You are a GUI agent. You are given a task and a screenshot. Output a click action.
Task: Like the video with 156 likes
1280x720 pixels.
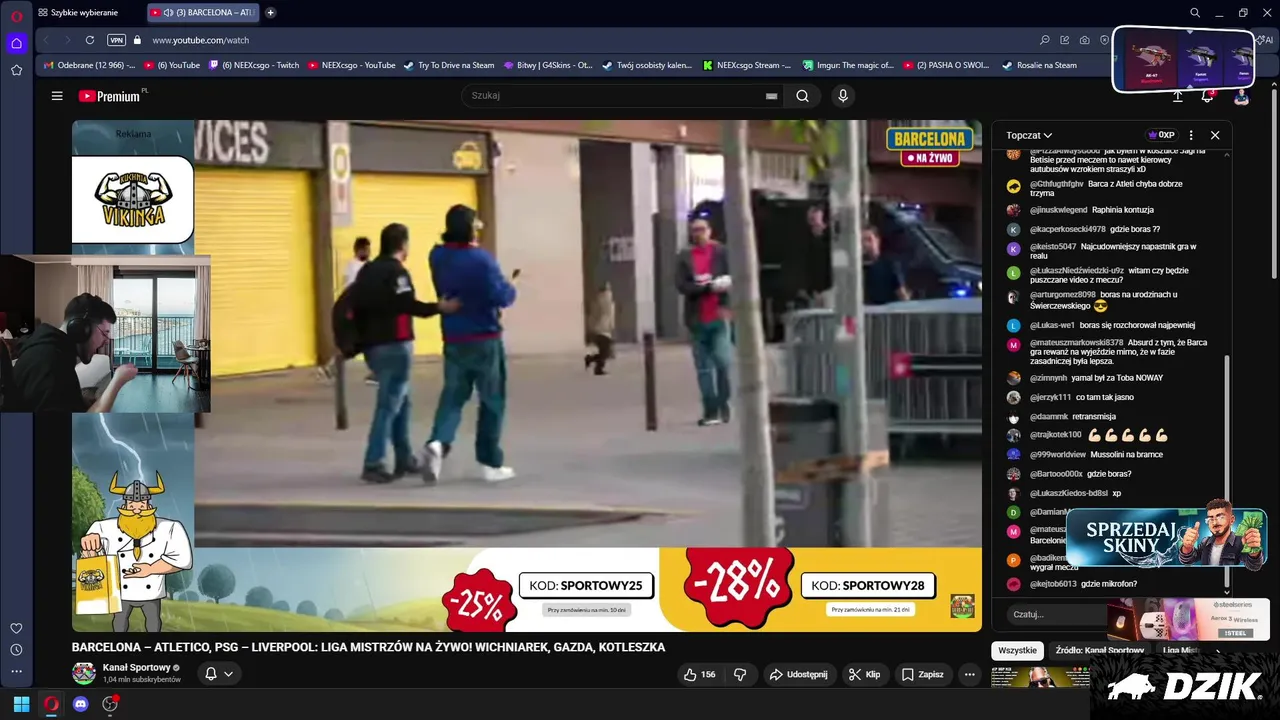700,674
